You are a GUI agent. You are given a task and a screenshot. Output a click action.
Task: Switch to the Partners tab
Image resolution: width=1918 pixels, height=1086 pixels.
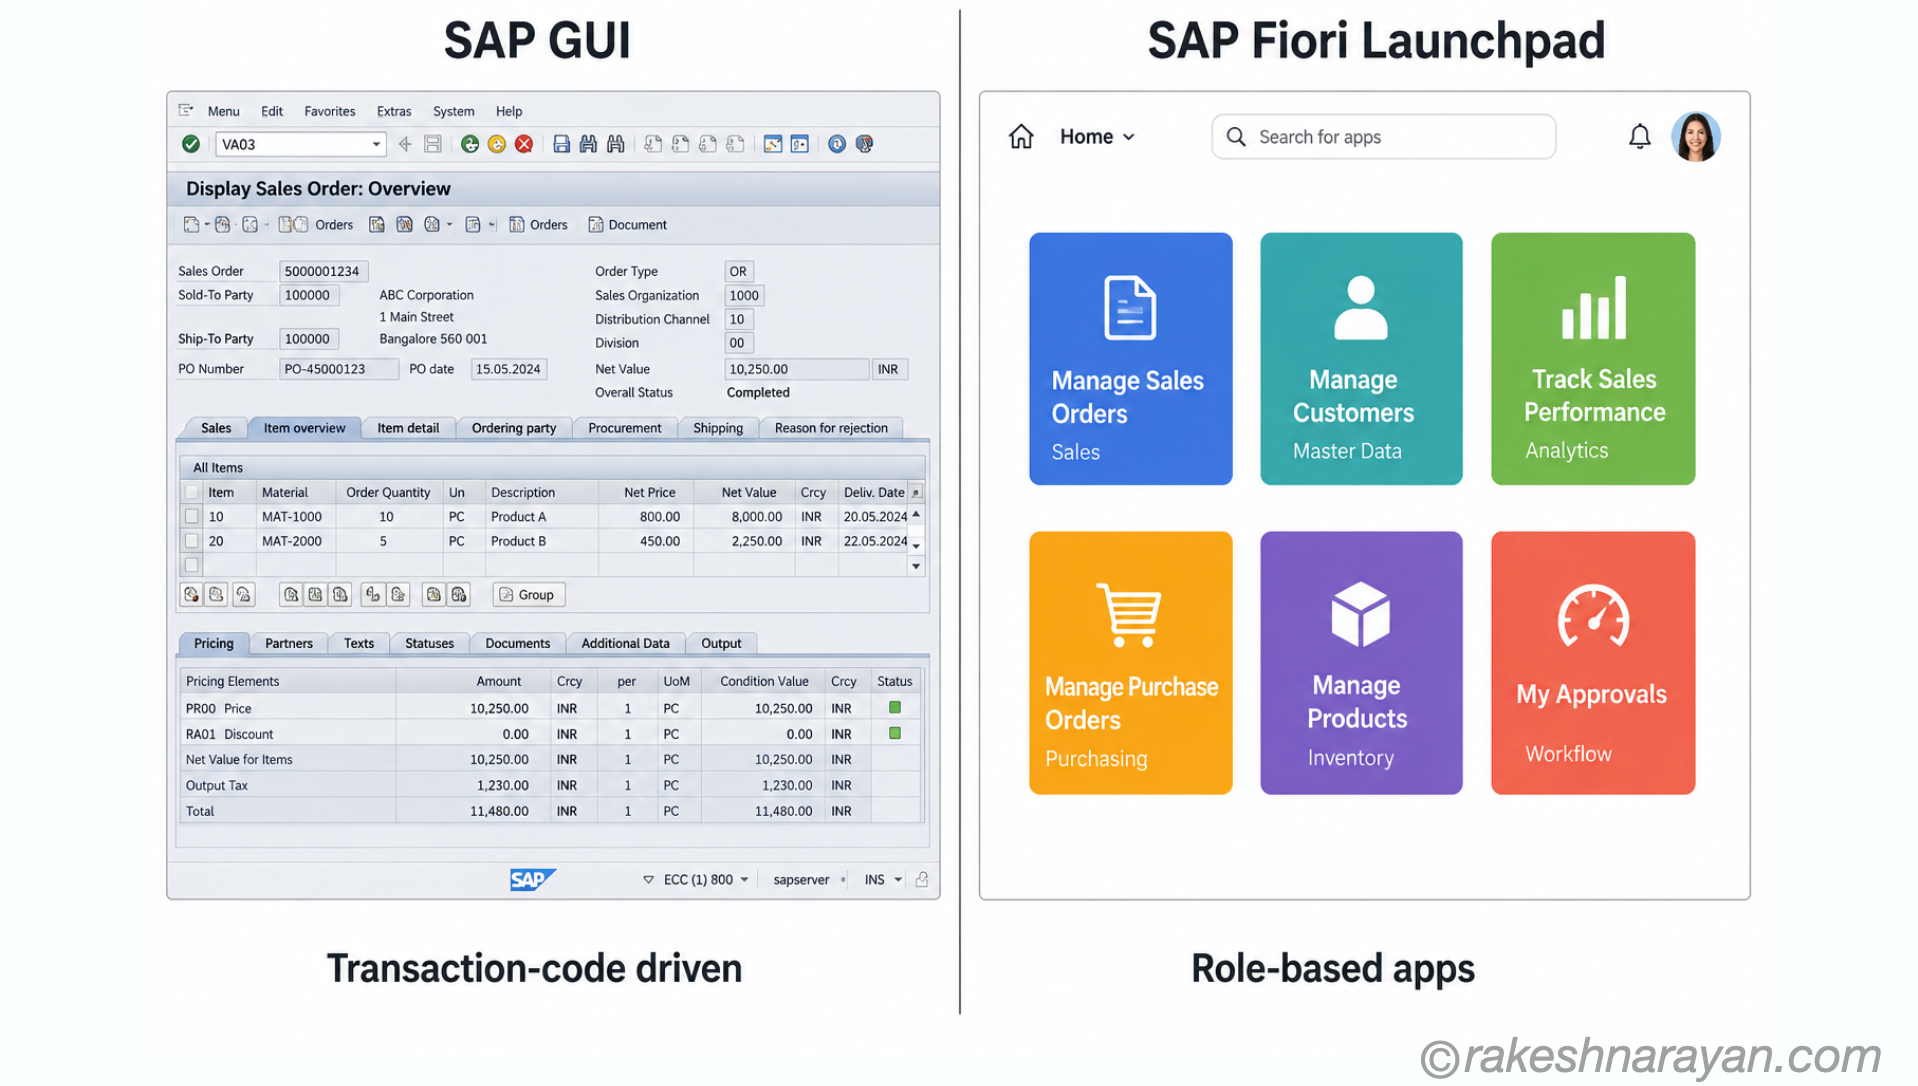(289, 643)
